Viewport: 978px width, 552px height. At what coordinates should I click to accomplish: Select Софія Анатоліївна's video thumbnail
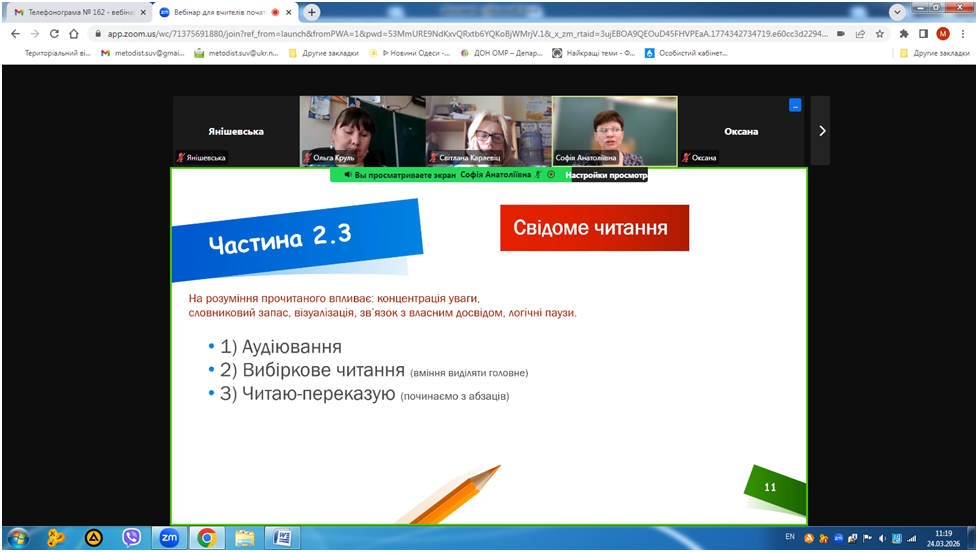614,130
